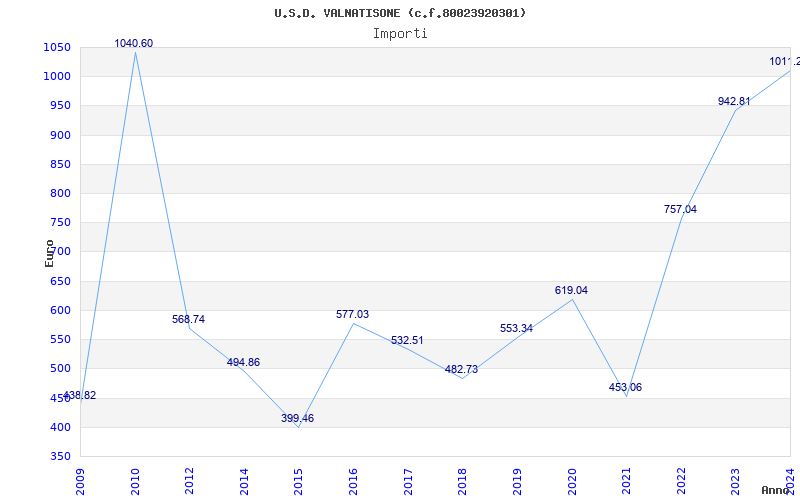
Task: Select the x-axis year 2018
Action: [462, 482]
